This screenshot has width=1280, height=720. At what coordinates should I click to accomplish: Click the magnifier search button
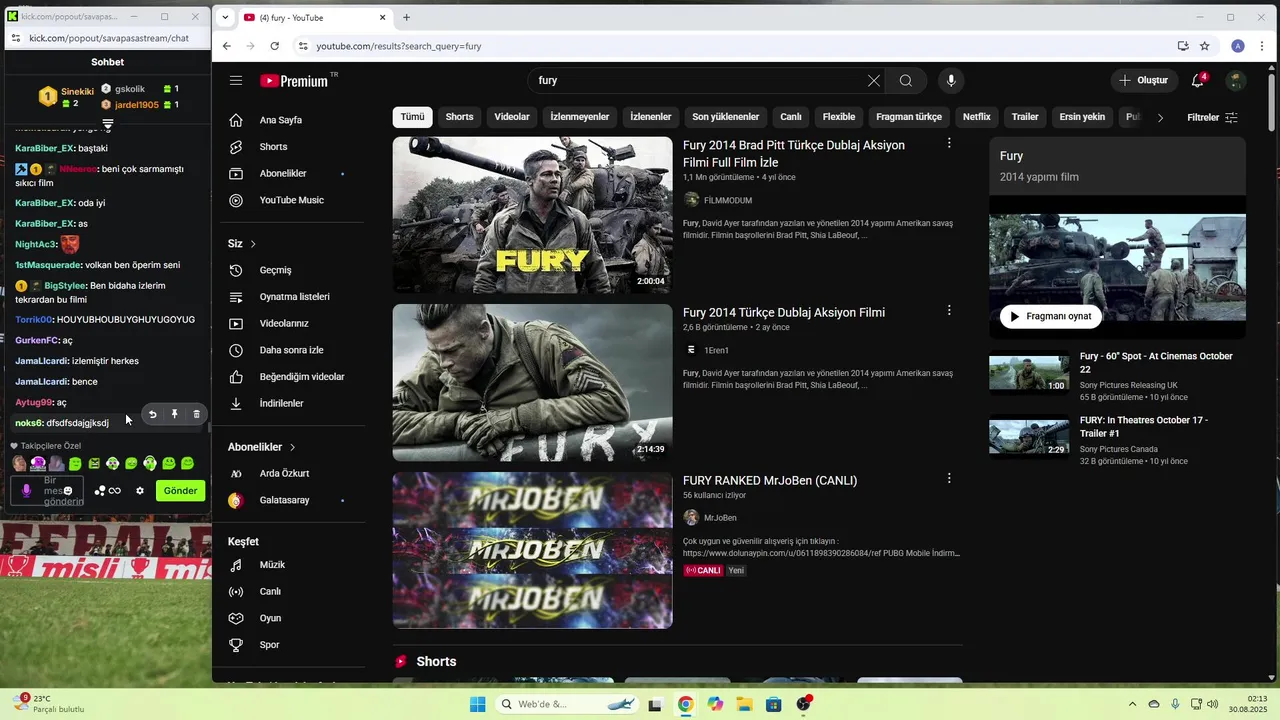(x=906, y=81)
